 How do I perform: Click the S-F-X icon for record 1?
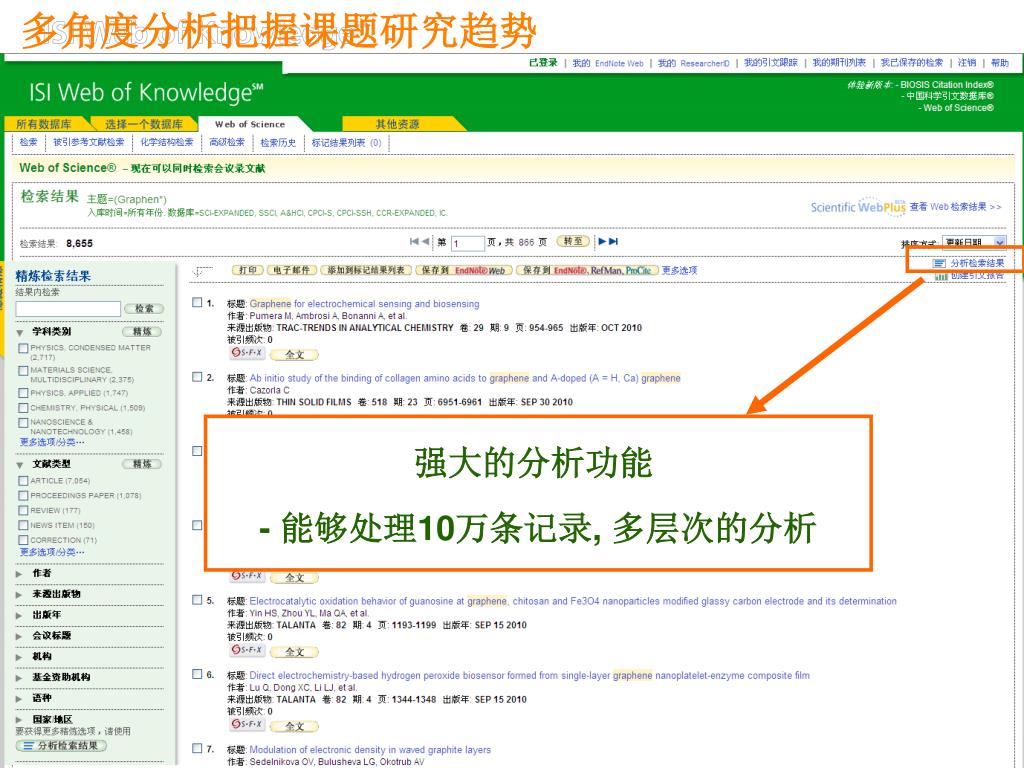tap(247, 353)
